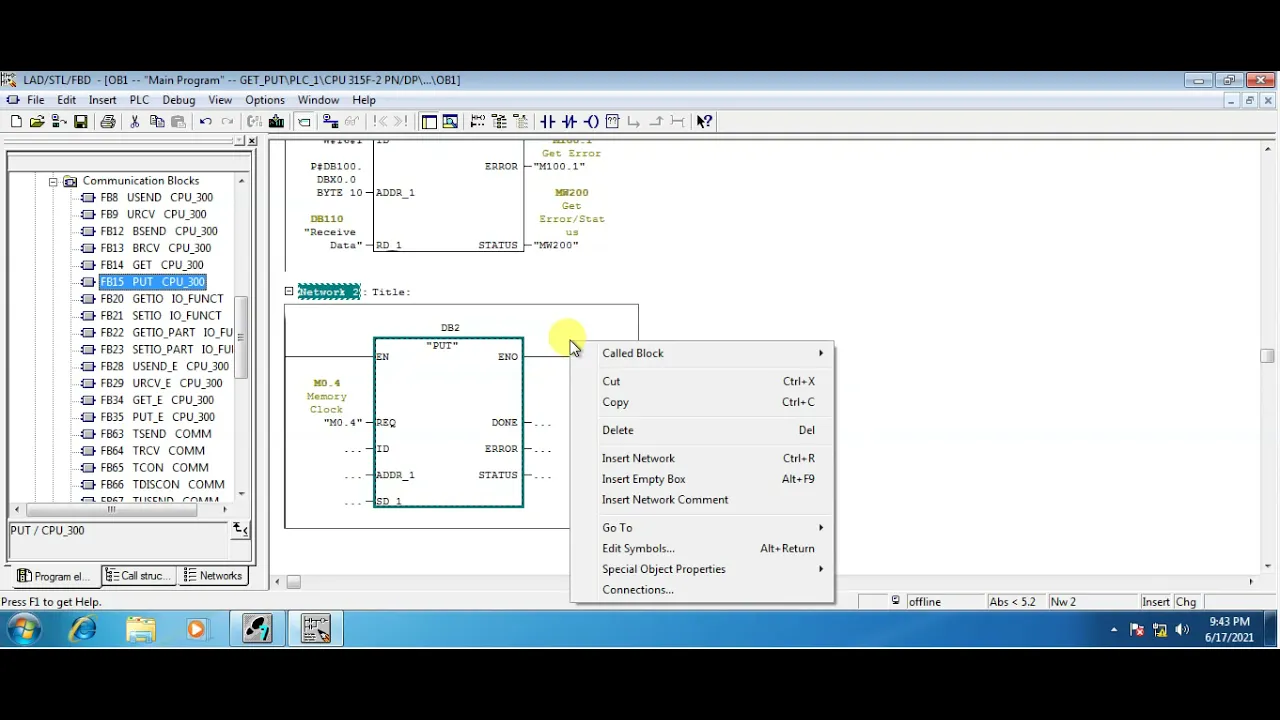Click the DONE output placeholder of PUT
The height and width of the screenshot is (720, 1280).
coord(541,423)
